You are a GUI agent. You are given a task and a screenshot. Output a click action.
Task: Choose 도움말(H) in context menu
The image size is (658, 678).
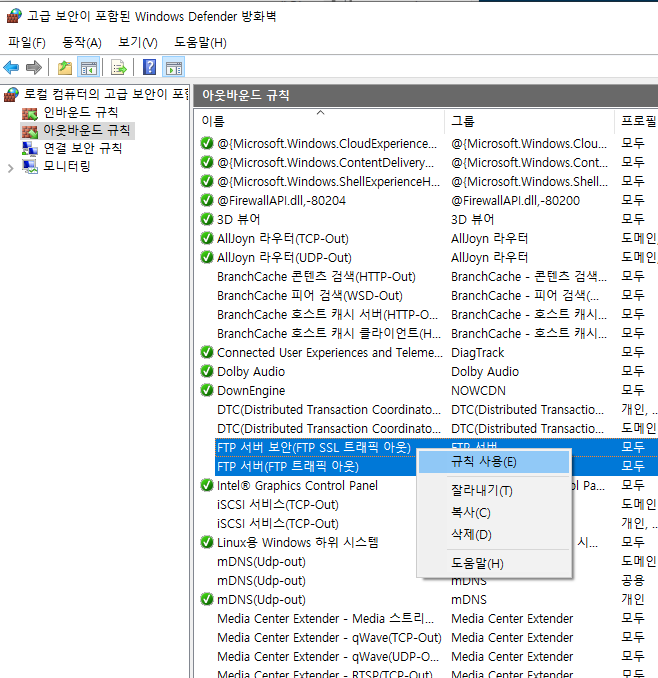click(x=494, y=563)
